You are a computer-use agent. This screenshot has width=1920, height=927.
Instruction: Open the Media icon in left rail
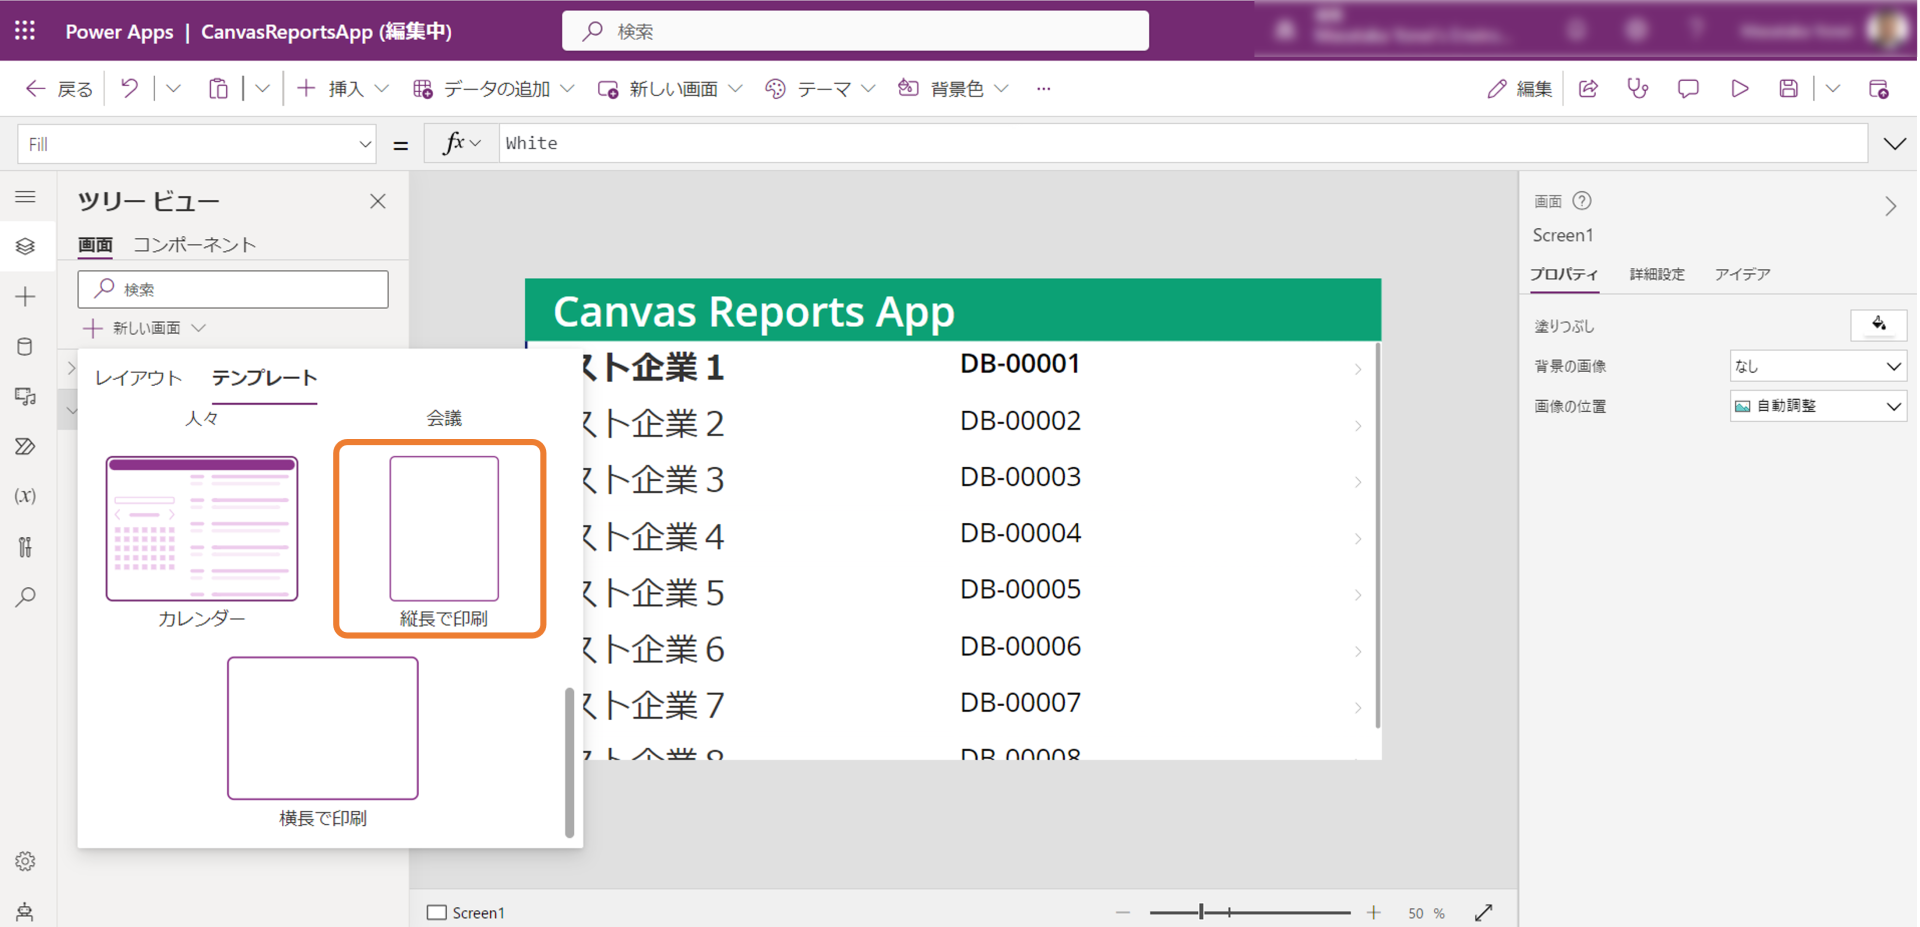tap(26, 397)
